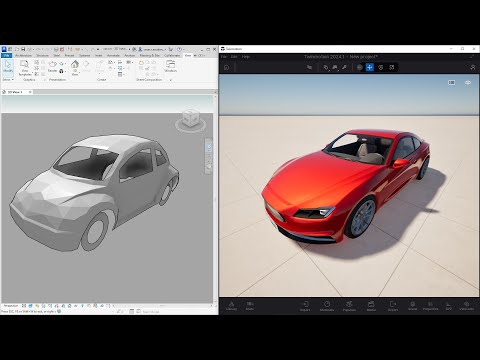The height and width of the screenshot is (360, 480).
Task: Open the Twinmotion Export panel
Action: (393, 306)
